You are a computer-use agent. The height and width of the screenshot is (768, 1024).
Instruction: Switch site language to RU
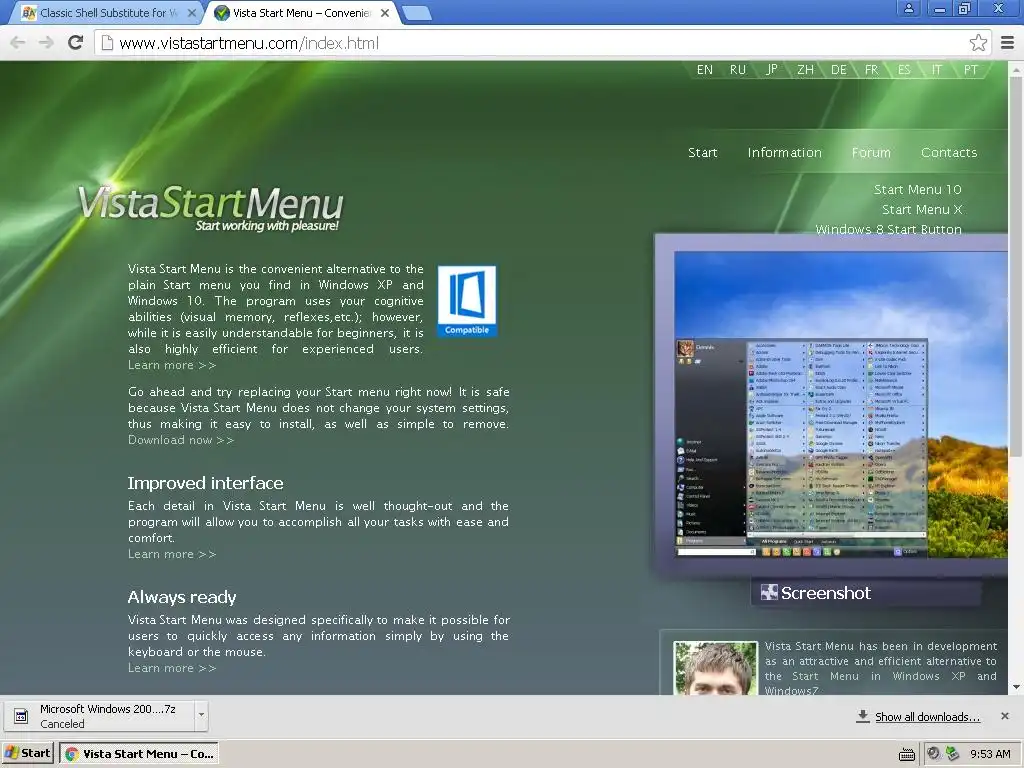[x=738, y=70]
